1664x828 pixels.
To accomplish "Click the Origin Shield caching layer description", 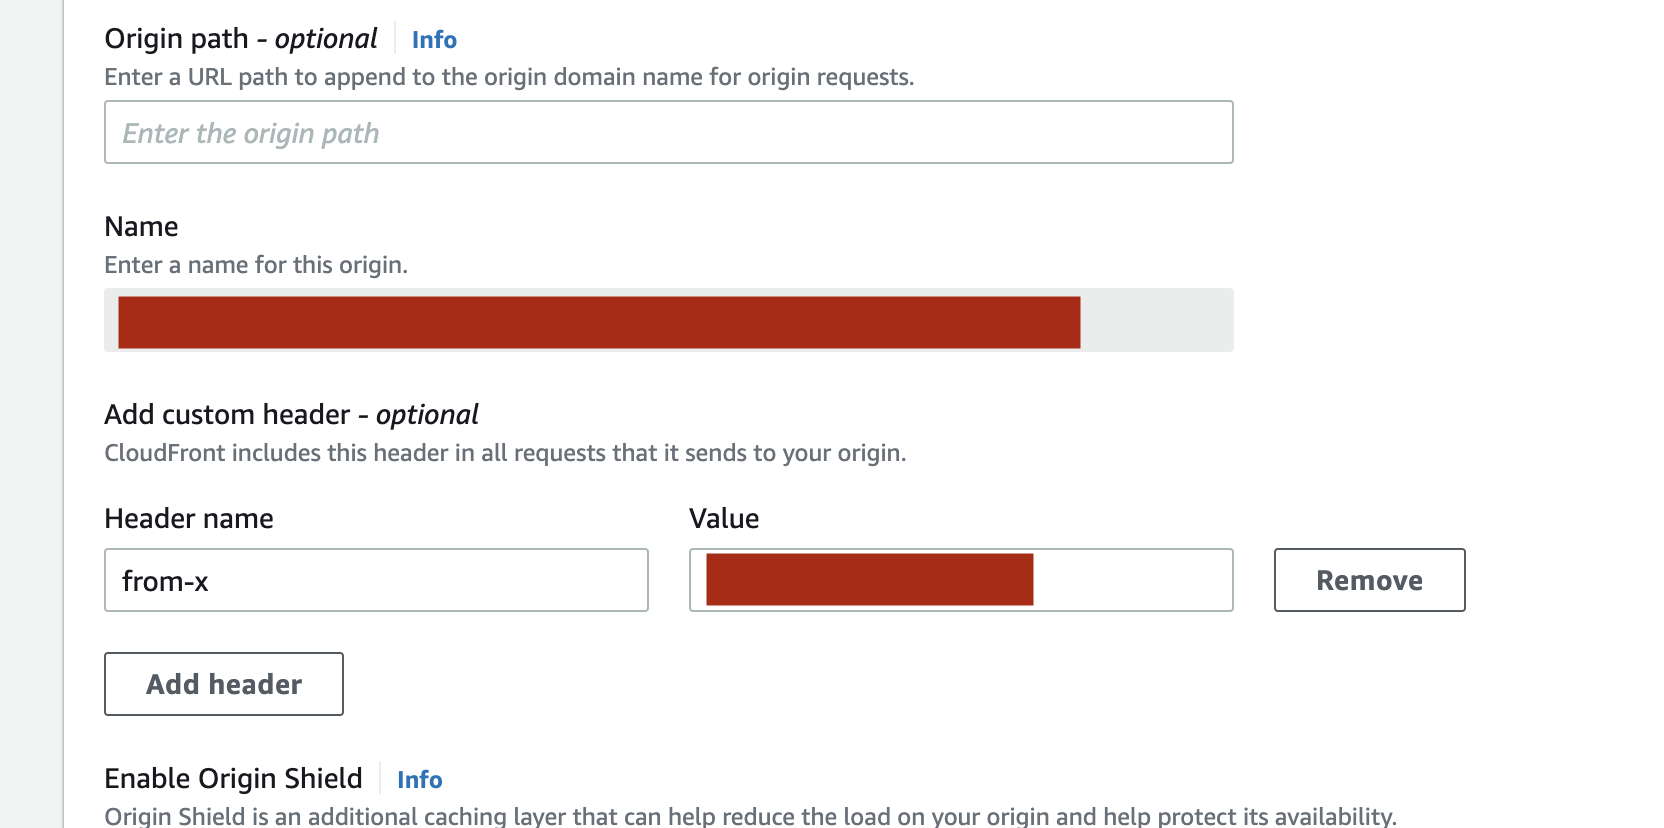I will 750,816.
